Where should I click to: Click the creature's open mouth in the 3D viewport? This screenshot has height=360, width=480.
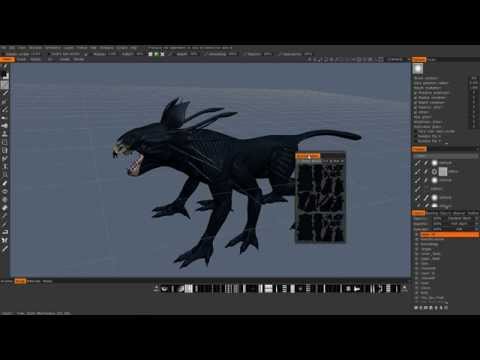pyautogui.click(x=137, y=164)
